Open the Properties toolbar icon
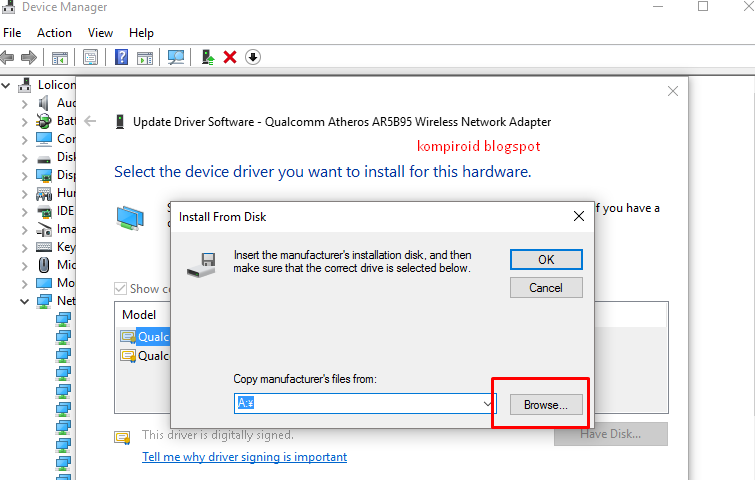The image size is (755, 480). 90,57
